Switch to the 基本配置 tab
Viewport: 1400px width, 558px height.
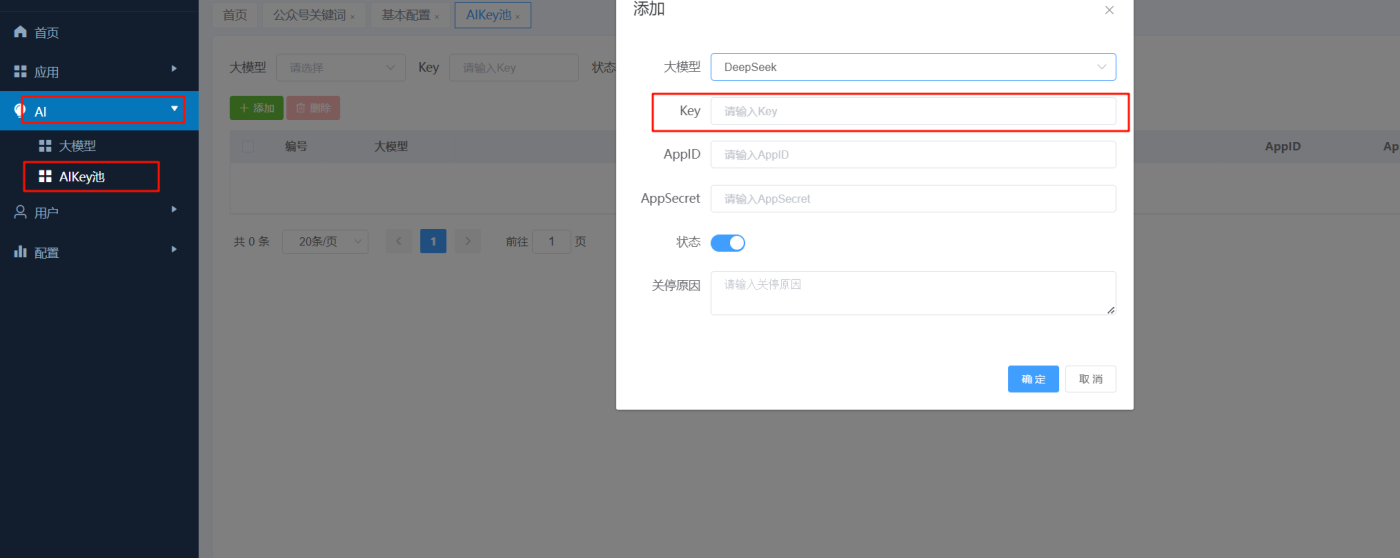click(406, 15)
